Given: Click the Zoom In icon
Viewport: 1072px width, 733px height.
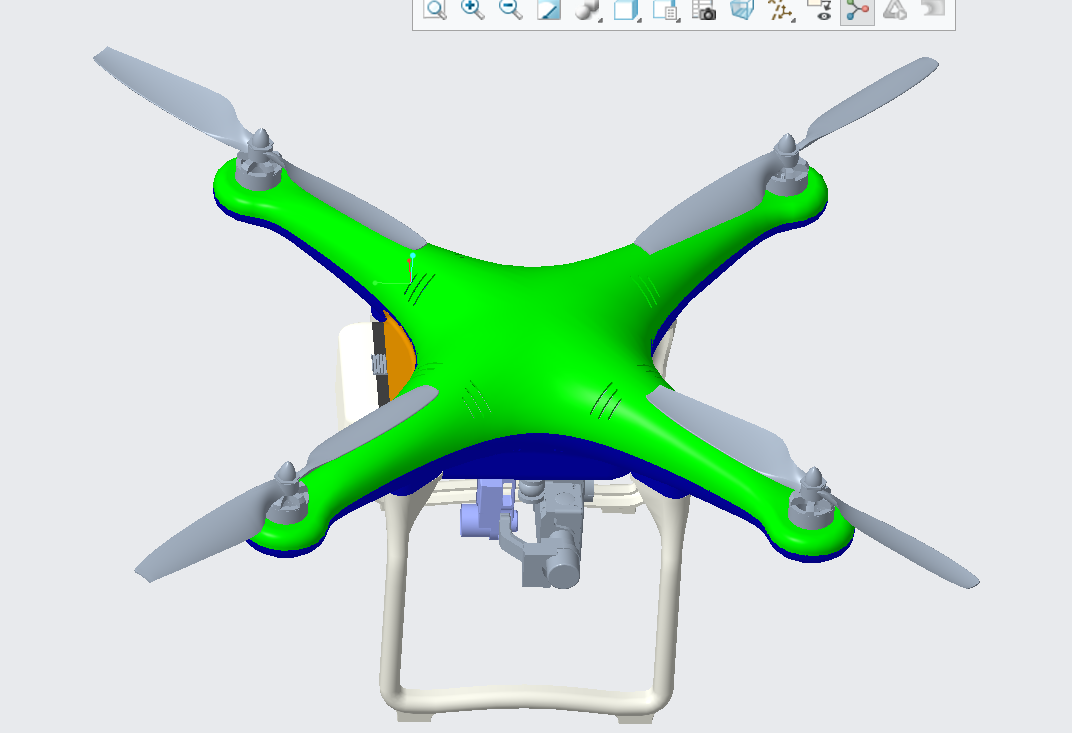Looking at the screenshot, I should [x=472, y=9].
